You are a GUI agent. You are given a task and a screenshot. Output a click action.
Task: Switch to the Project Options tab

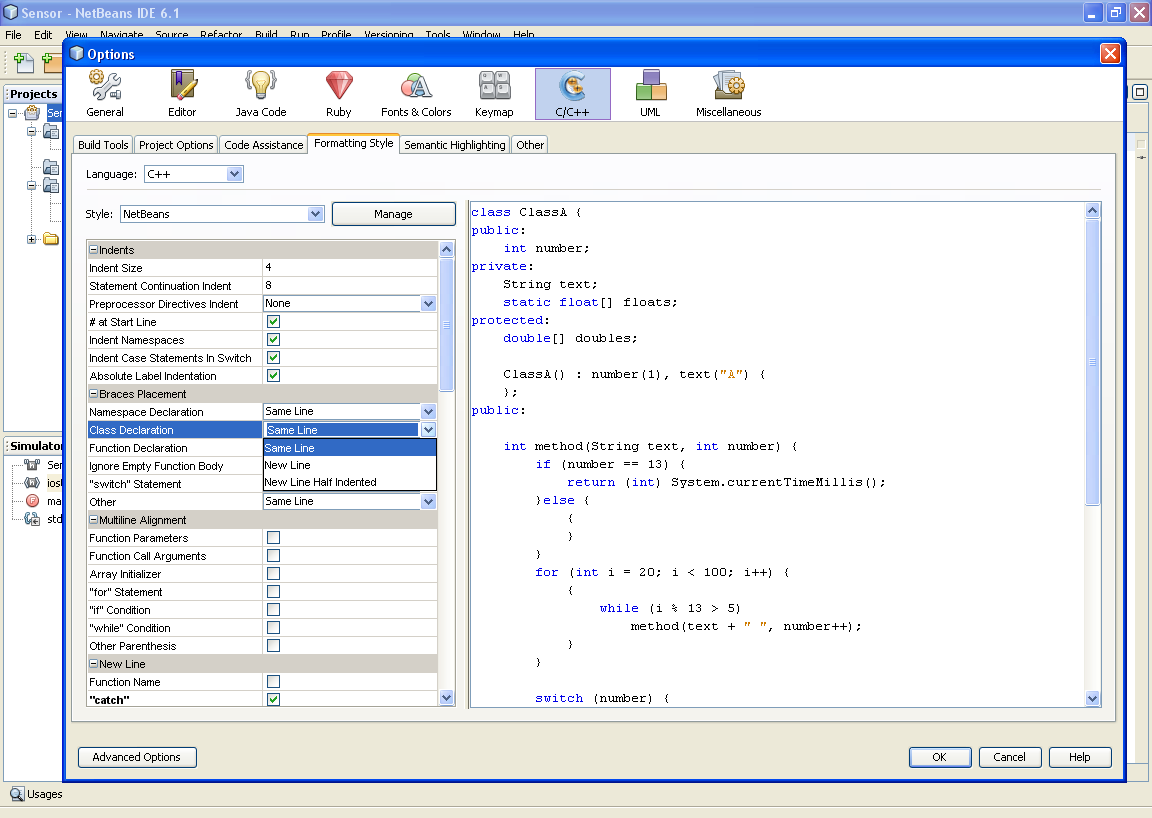[176, 145]
